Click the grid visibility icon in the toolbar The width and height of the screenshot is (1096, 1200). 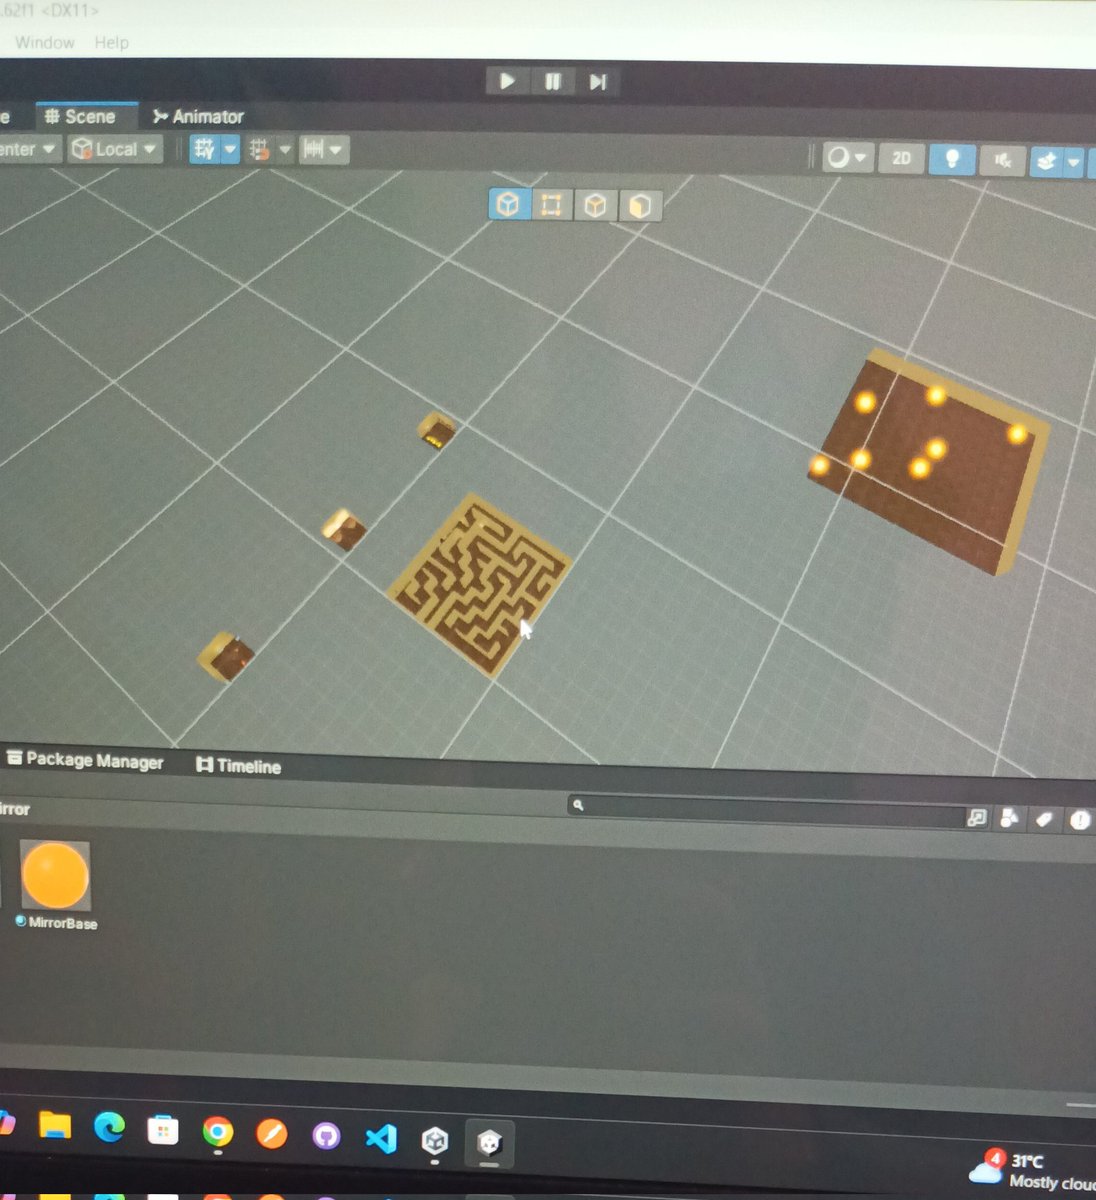coord(206,150)
